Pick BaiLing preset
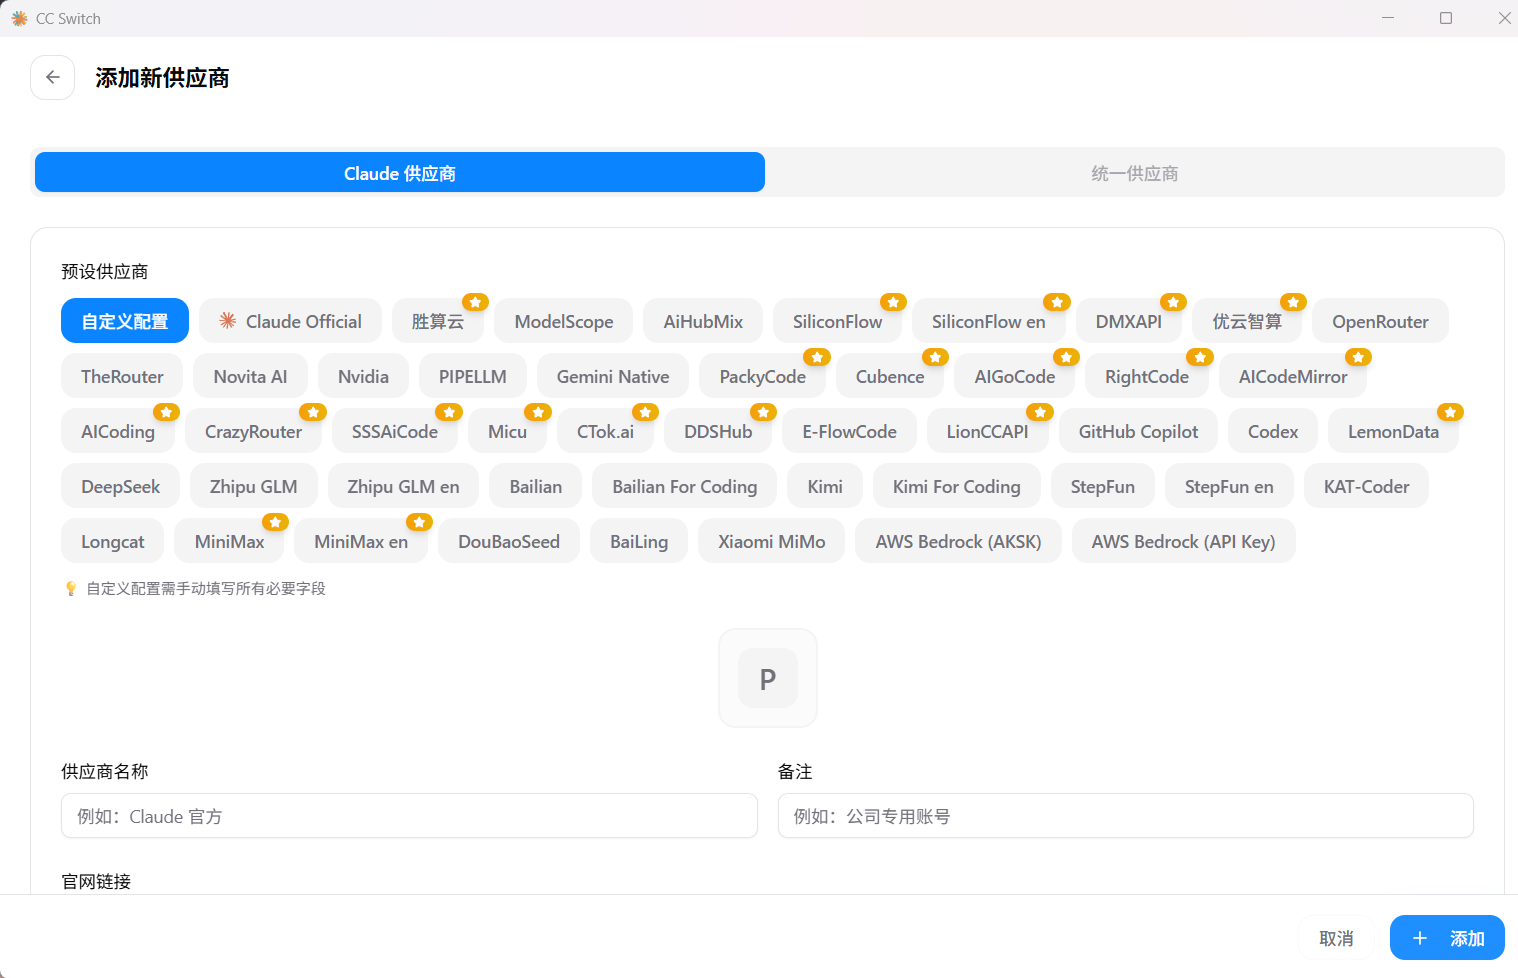Screen dimensions: 1518x978 coord(639,541)
